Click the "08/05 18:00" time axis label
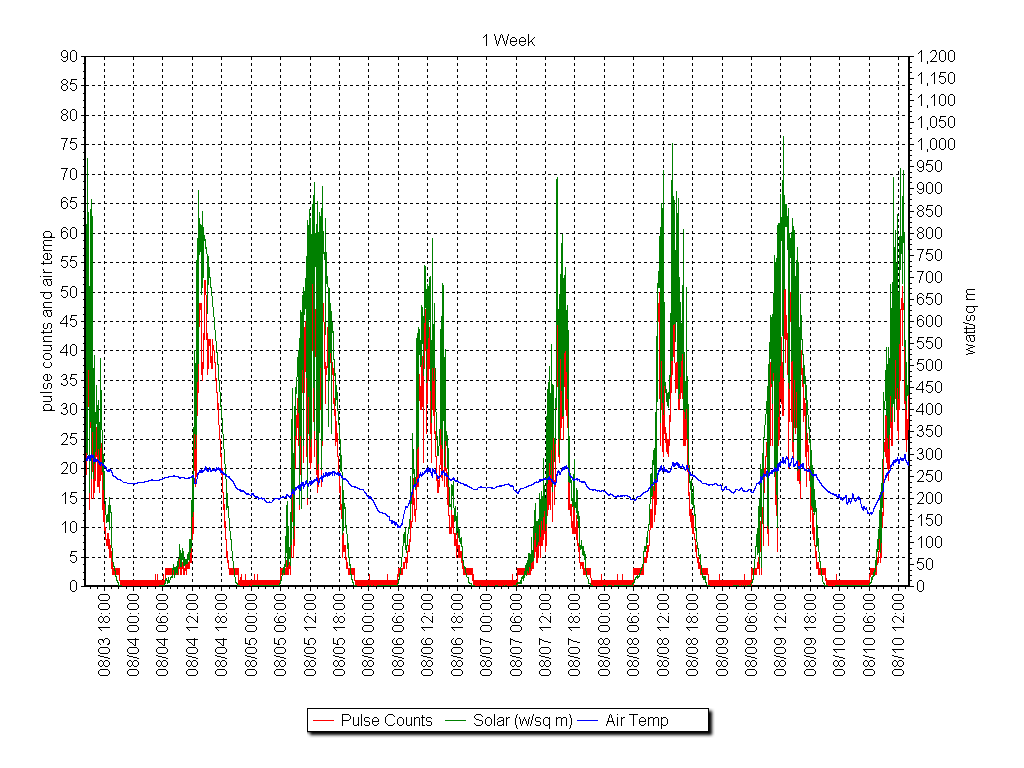Viewport: 1024px width, 768px height. click(339, 635)
